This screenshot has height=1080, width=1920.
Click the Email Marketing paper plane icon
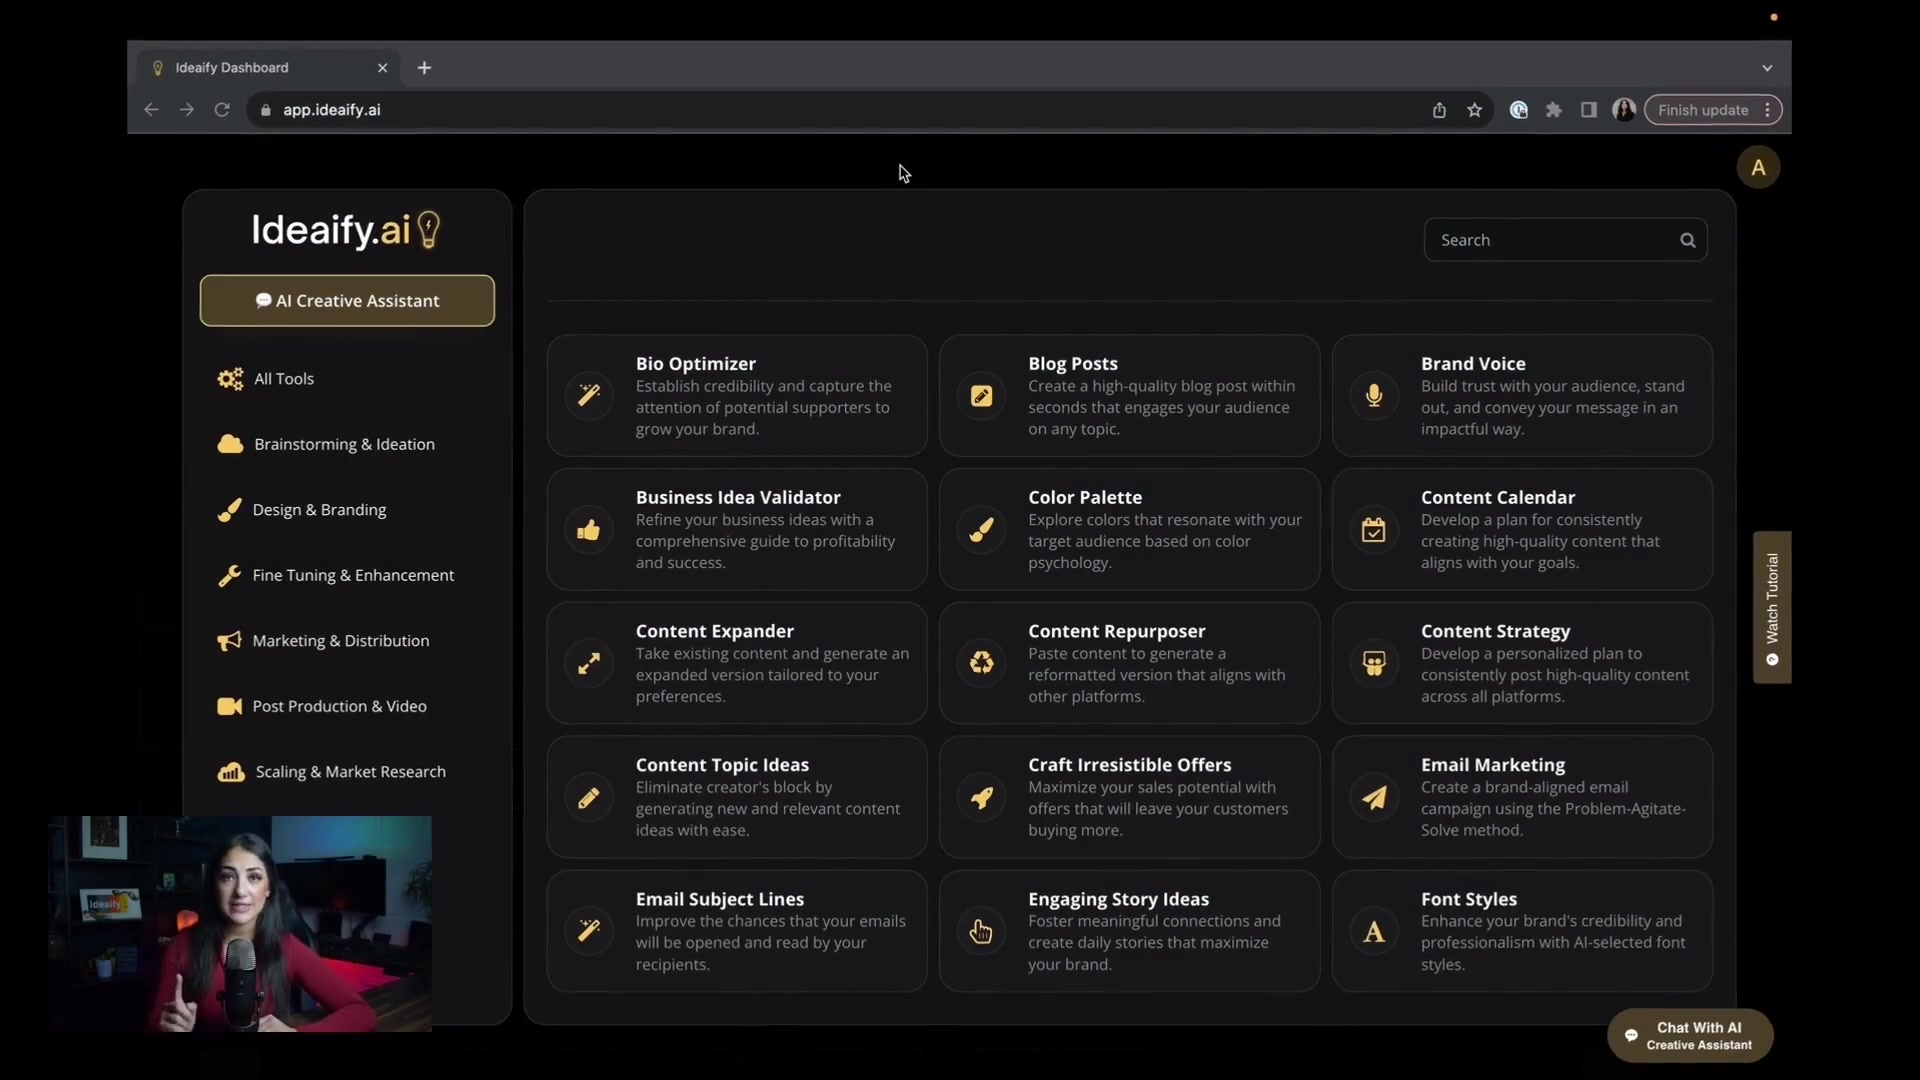click(1374, 797)
